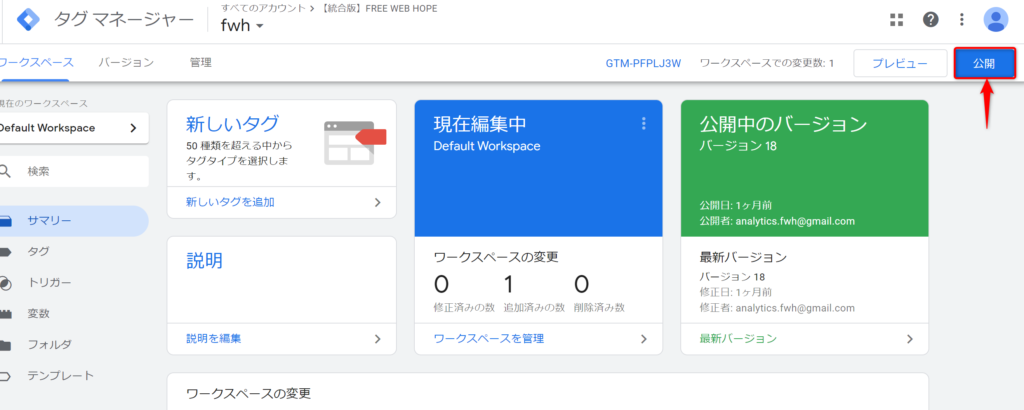Click the プレビュー preview button
The width and height of the screenshot is (1024, 410).
point(900,63)
